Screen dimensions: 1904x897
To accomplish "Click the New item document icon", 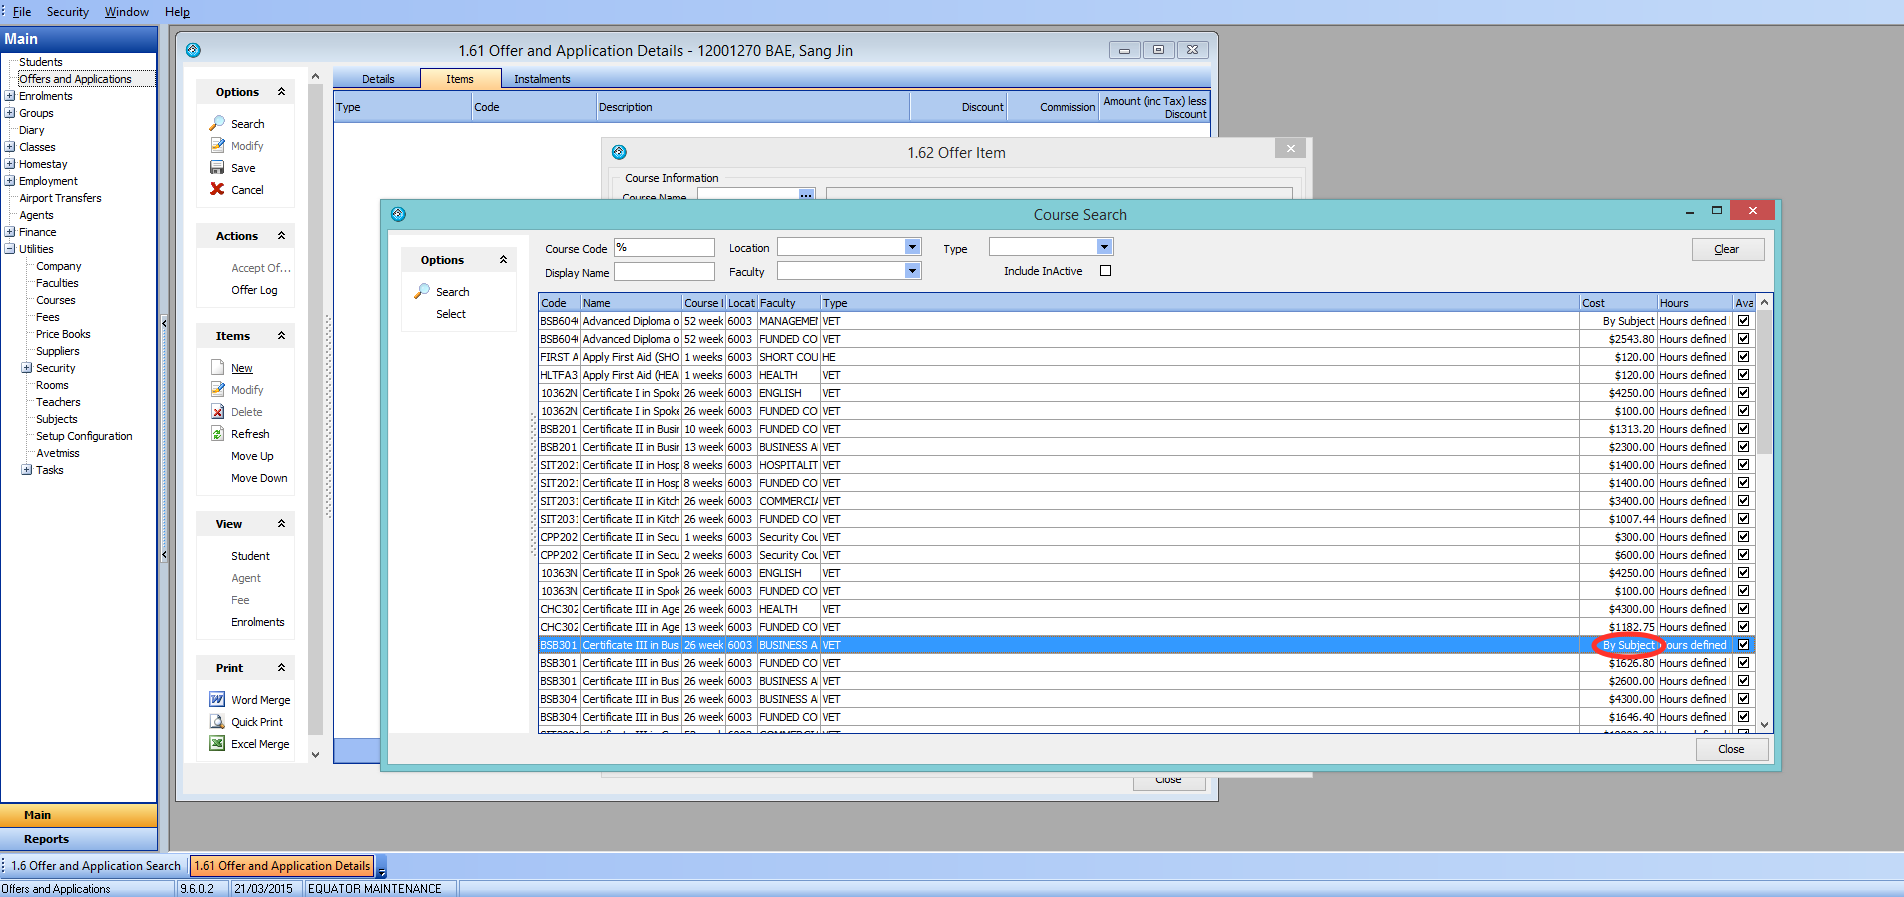I will pyautogui.click(x=217, y=367).
